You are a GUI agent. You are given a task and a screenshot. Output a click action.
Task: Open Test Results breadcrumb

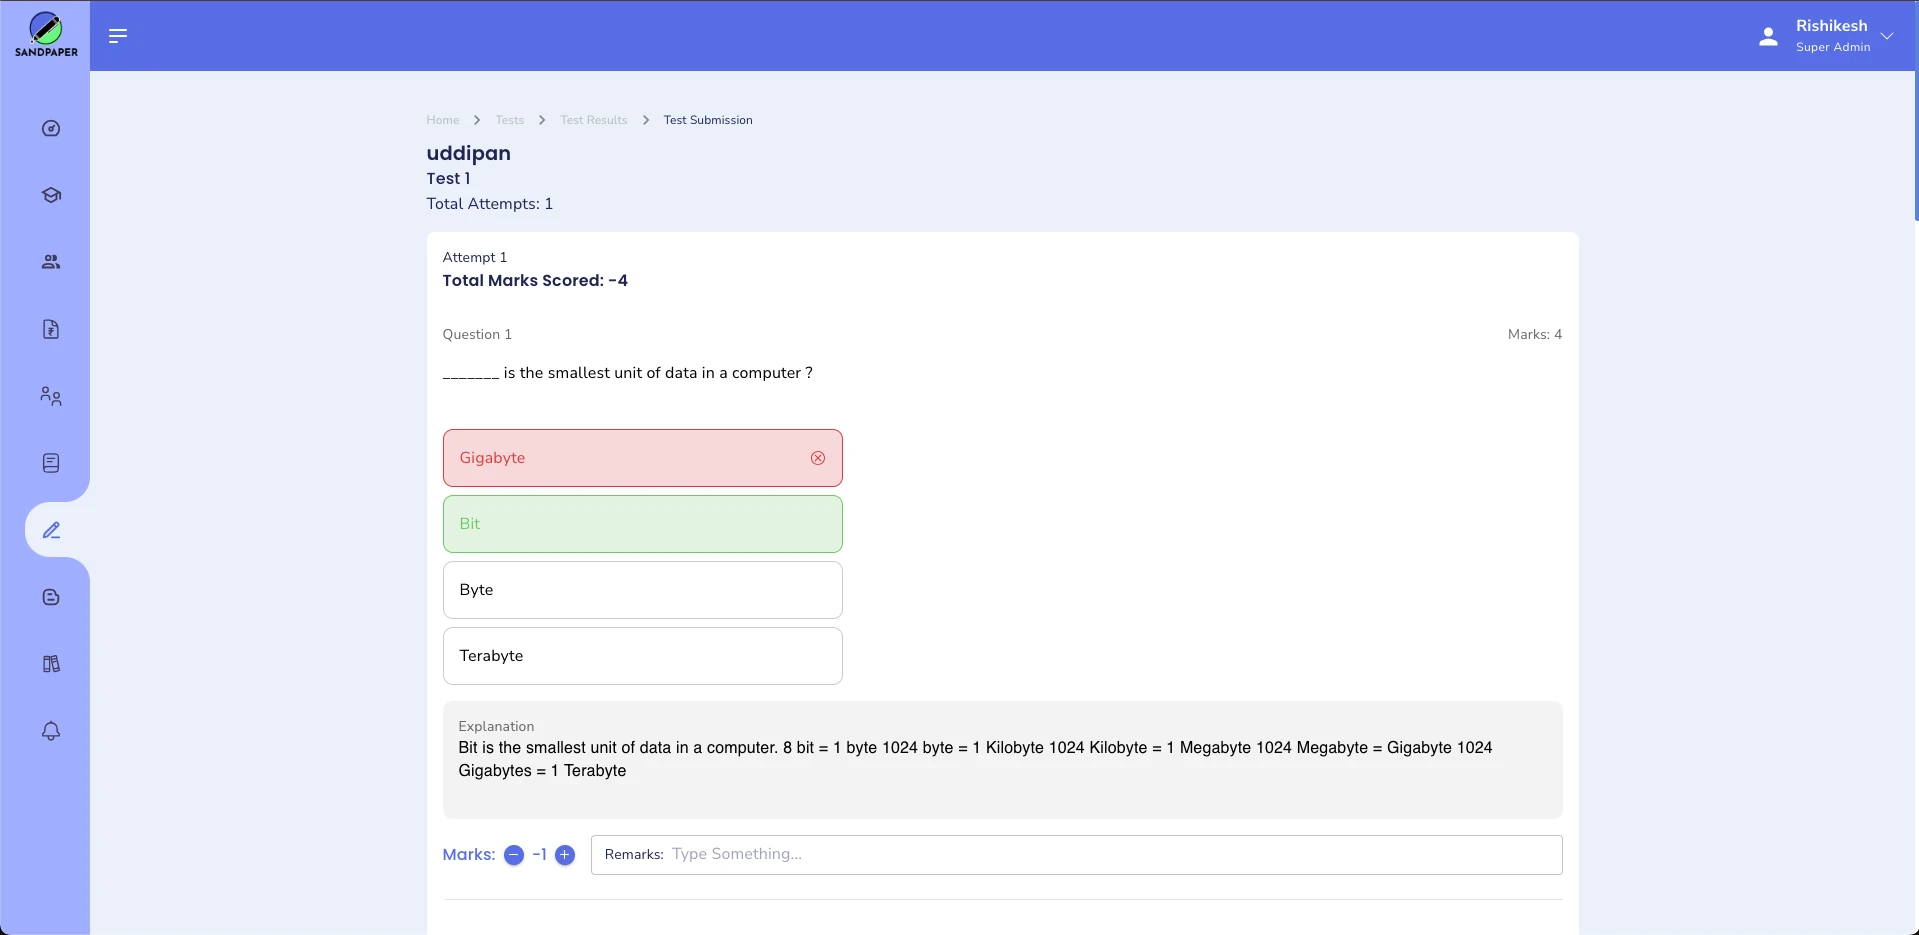(x=593, y=120)
